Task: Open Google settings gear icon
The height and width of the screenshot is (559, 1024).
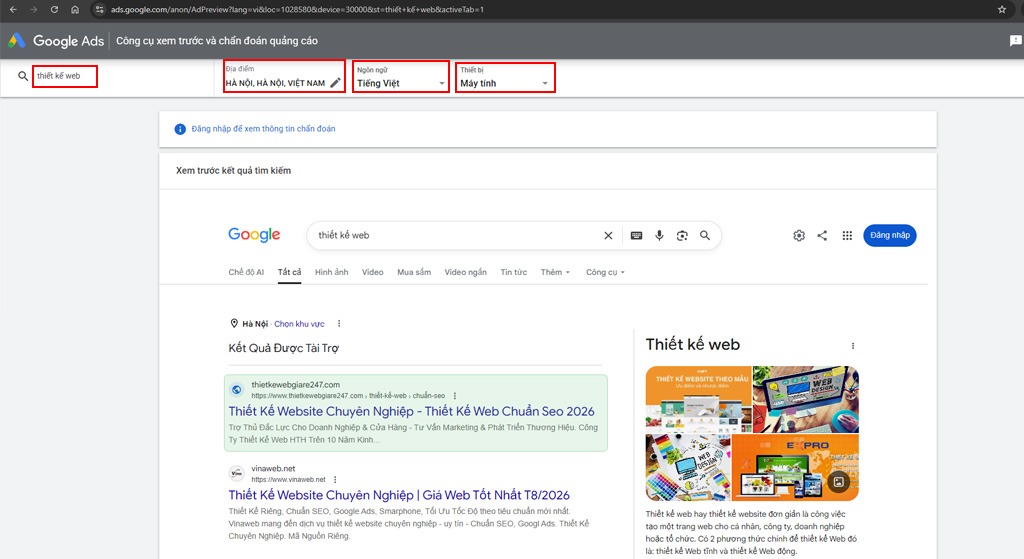Action: coord(799,236)
